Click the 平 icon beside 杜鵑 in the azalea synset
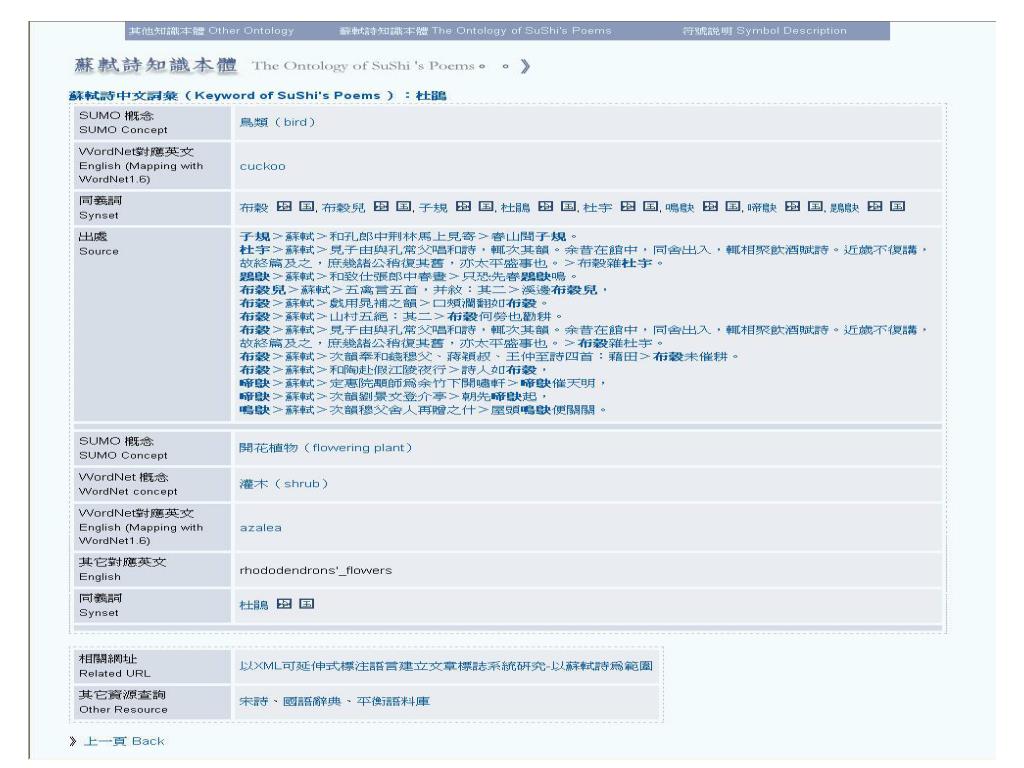The image size is (1024, 768). (x=284, y=604)
